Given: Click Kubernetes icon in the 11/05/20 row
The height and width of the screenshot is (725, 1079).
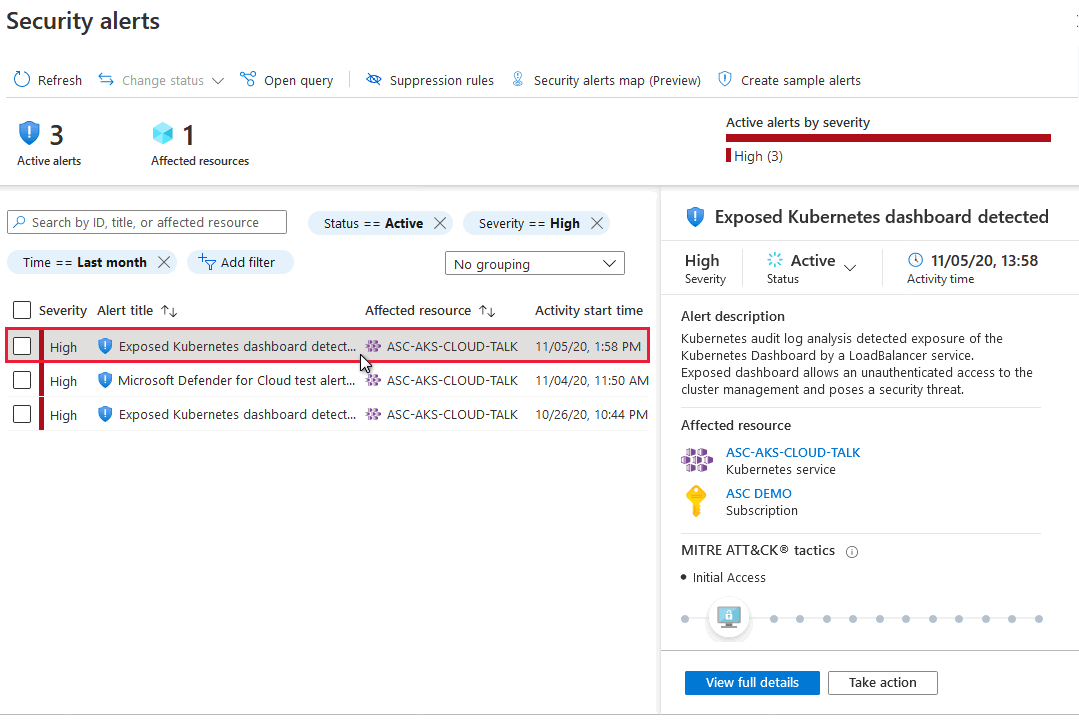Looking at the screenshot, I should click(373, 346).
